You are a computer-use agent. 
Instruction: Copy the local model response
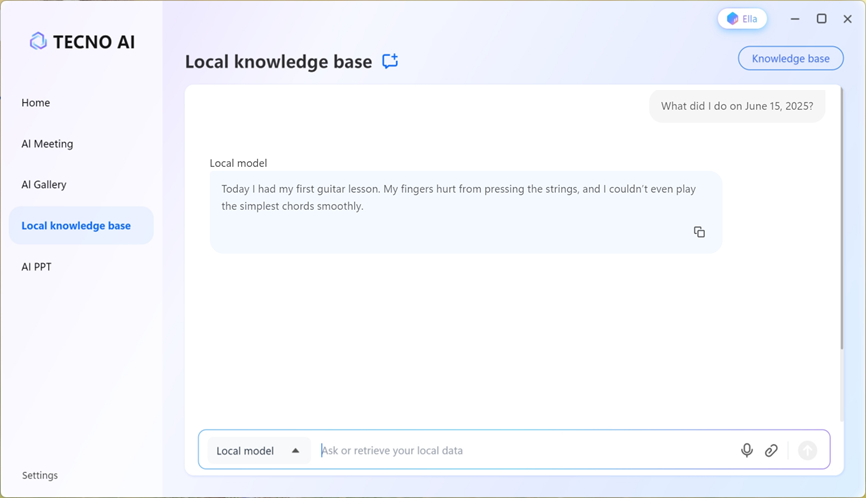[x=699, y=232]
